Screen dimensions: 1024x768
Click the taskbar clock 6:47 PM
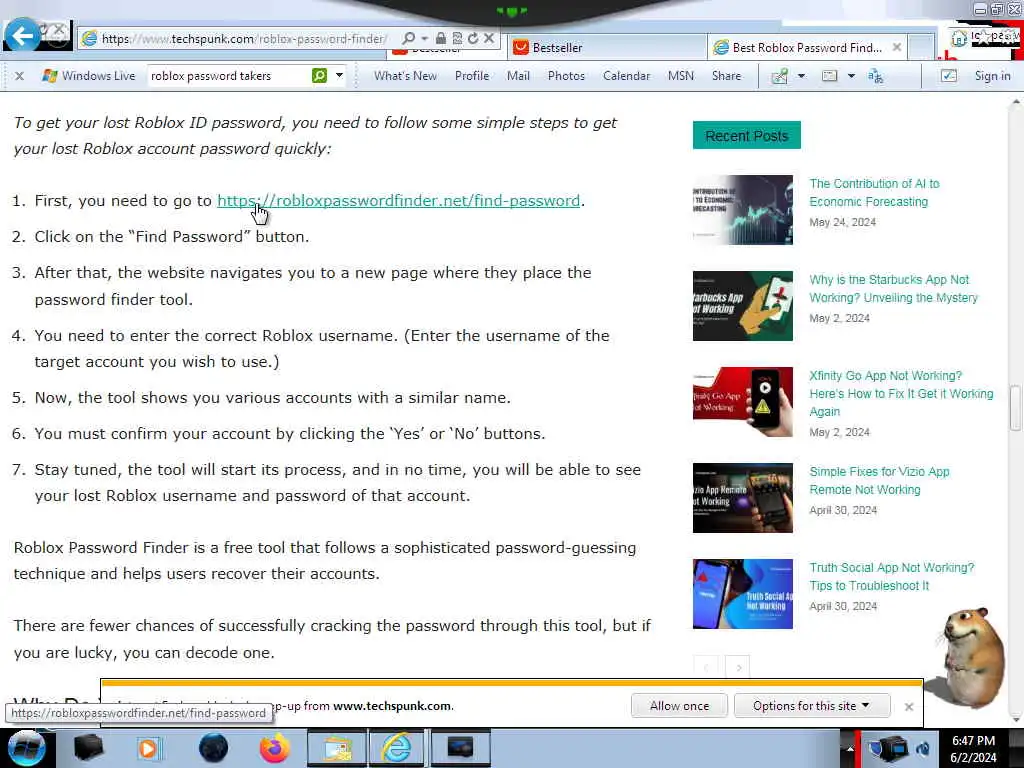click(x=974, y=749)
